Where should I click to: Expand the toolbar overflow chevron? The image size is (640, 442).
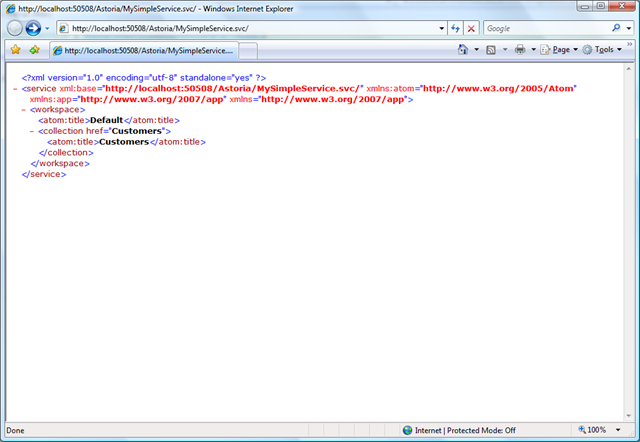click(630, 44)
